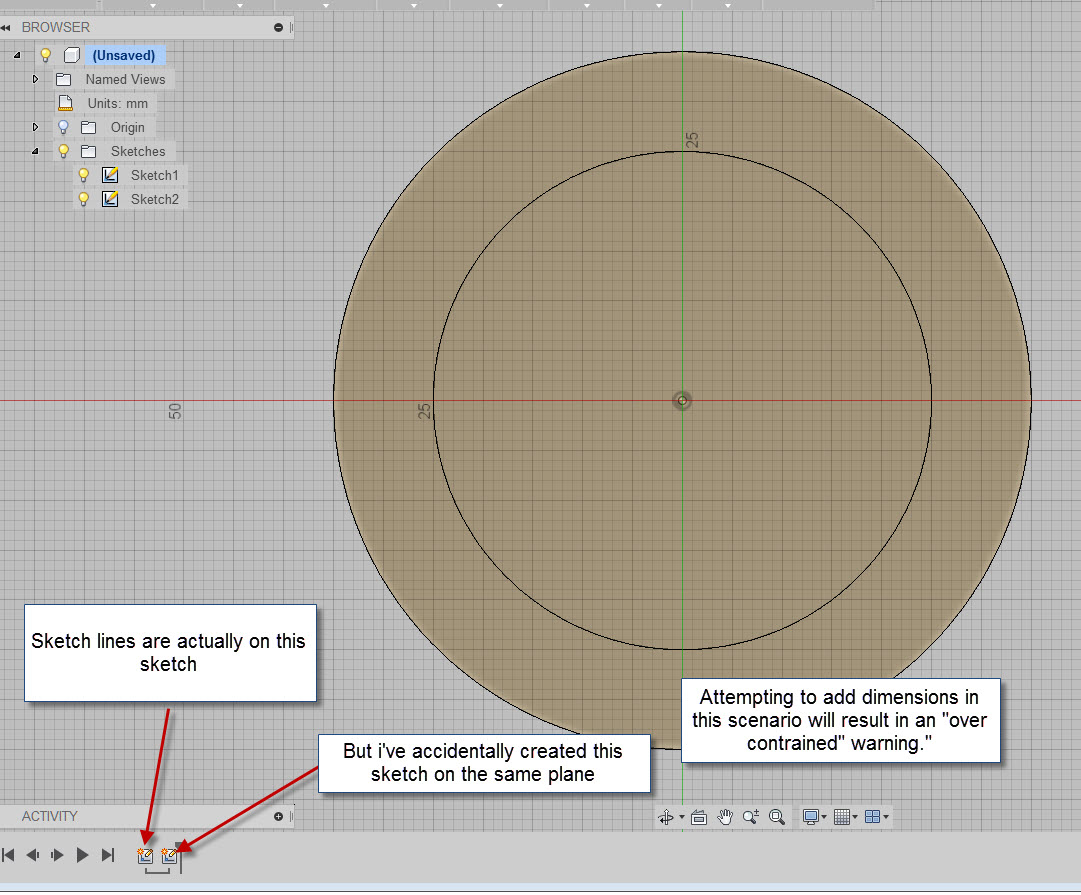1081x895 pixels.
Task: Select Origin in browser tree
Action: click(x=128, y=128)
